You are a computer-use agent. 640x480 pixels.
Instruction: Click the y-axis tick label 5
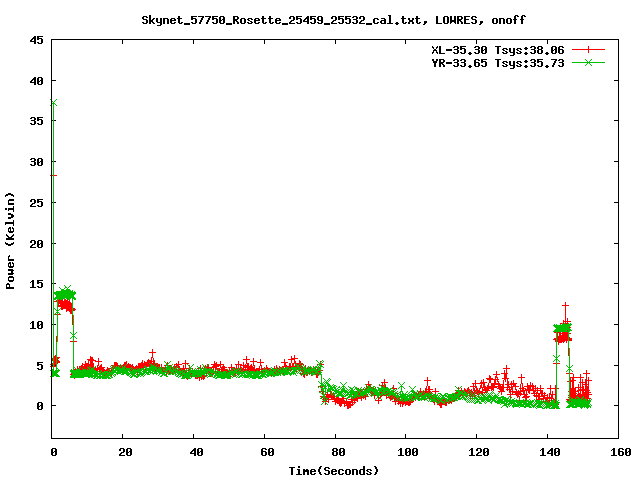40,365
